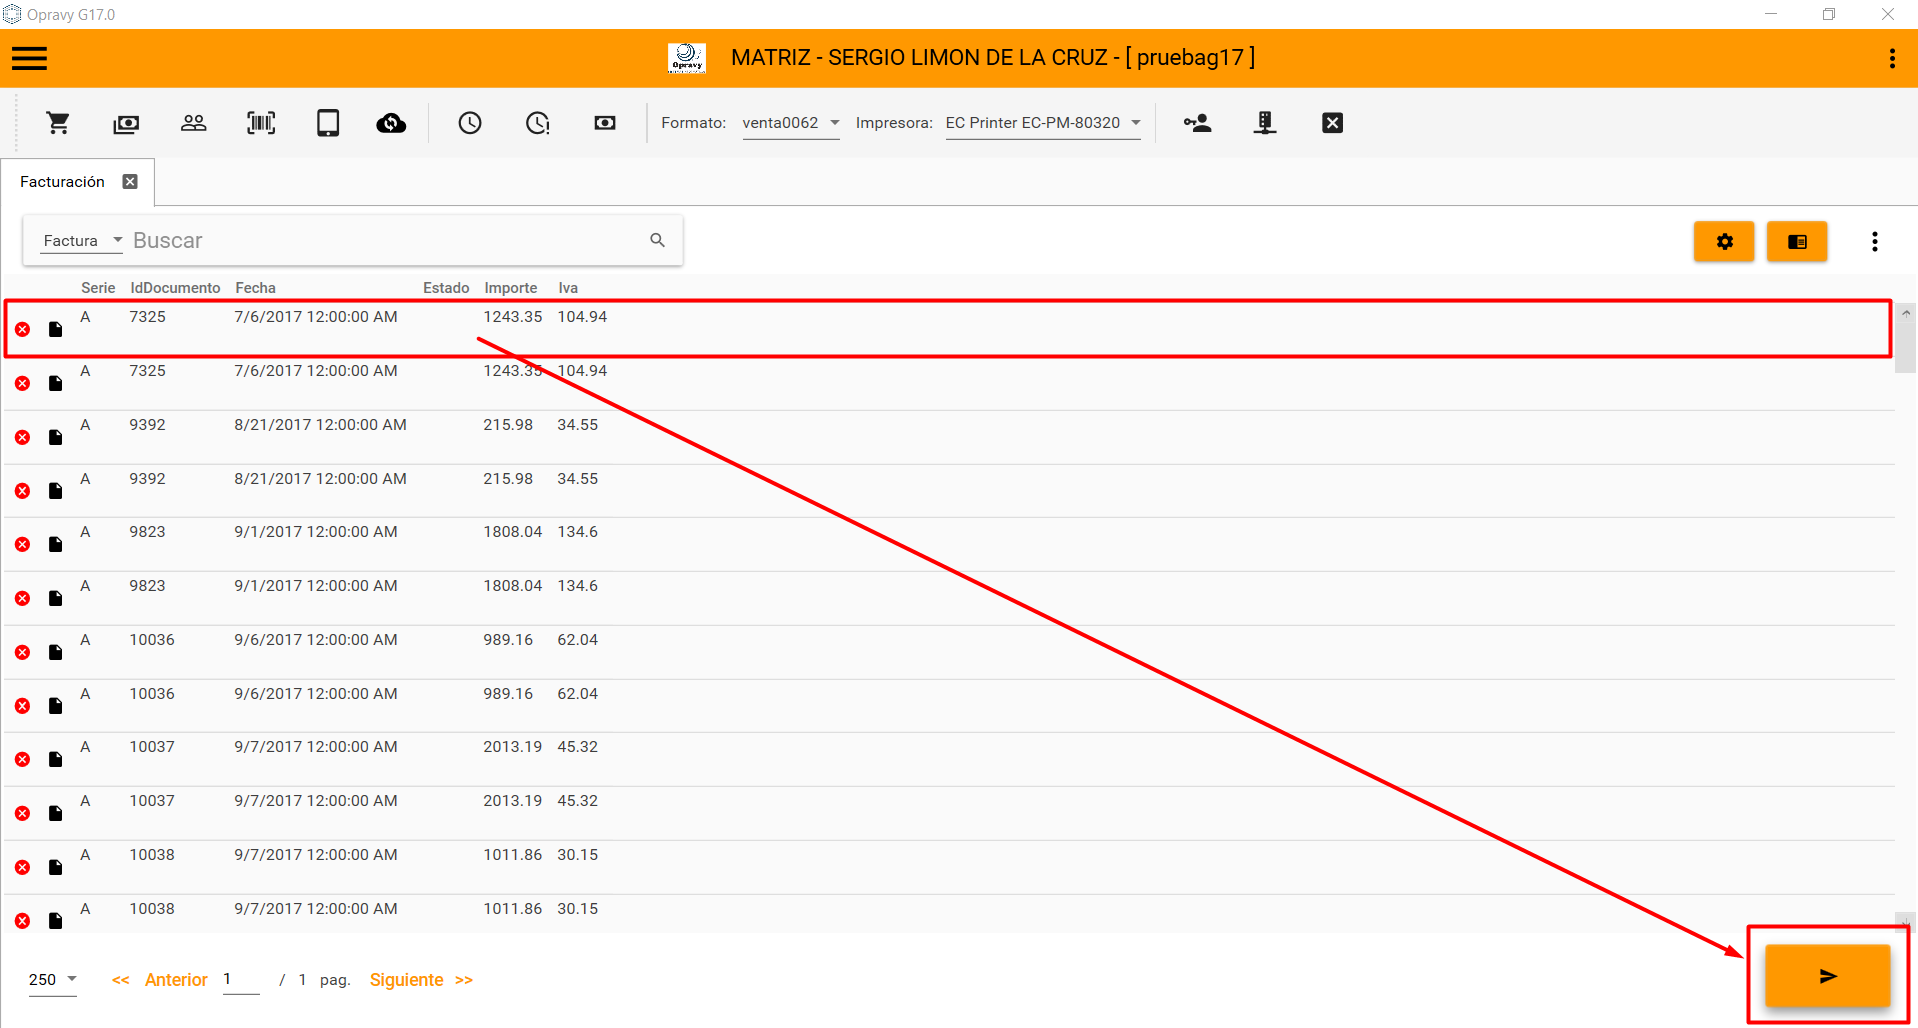Click the money bill icon after the clocks

click(x=605, y=123)
